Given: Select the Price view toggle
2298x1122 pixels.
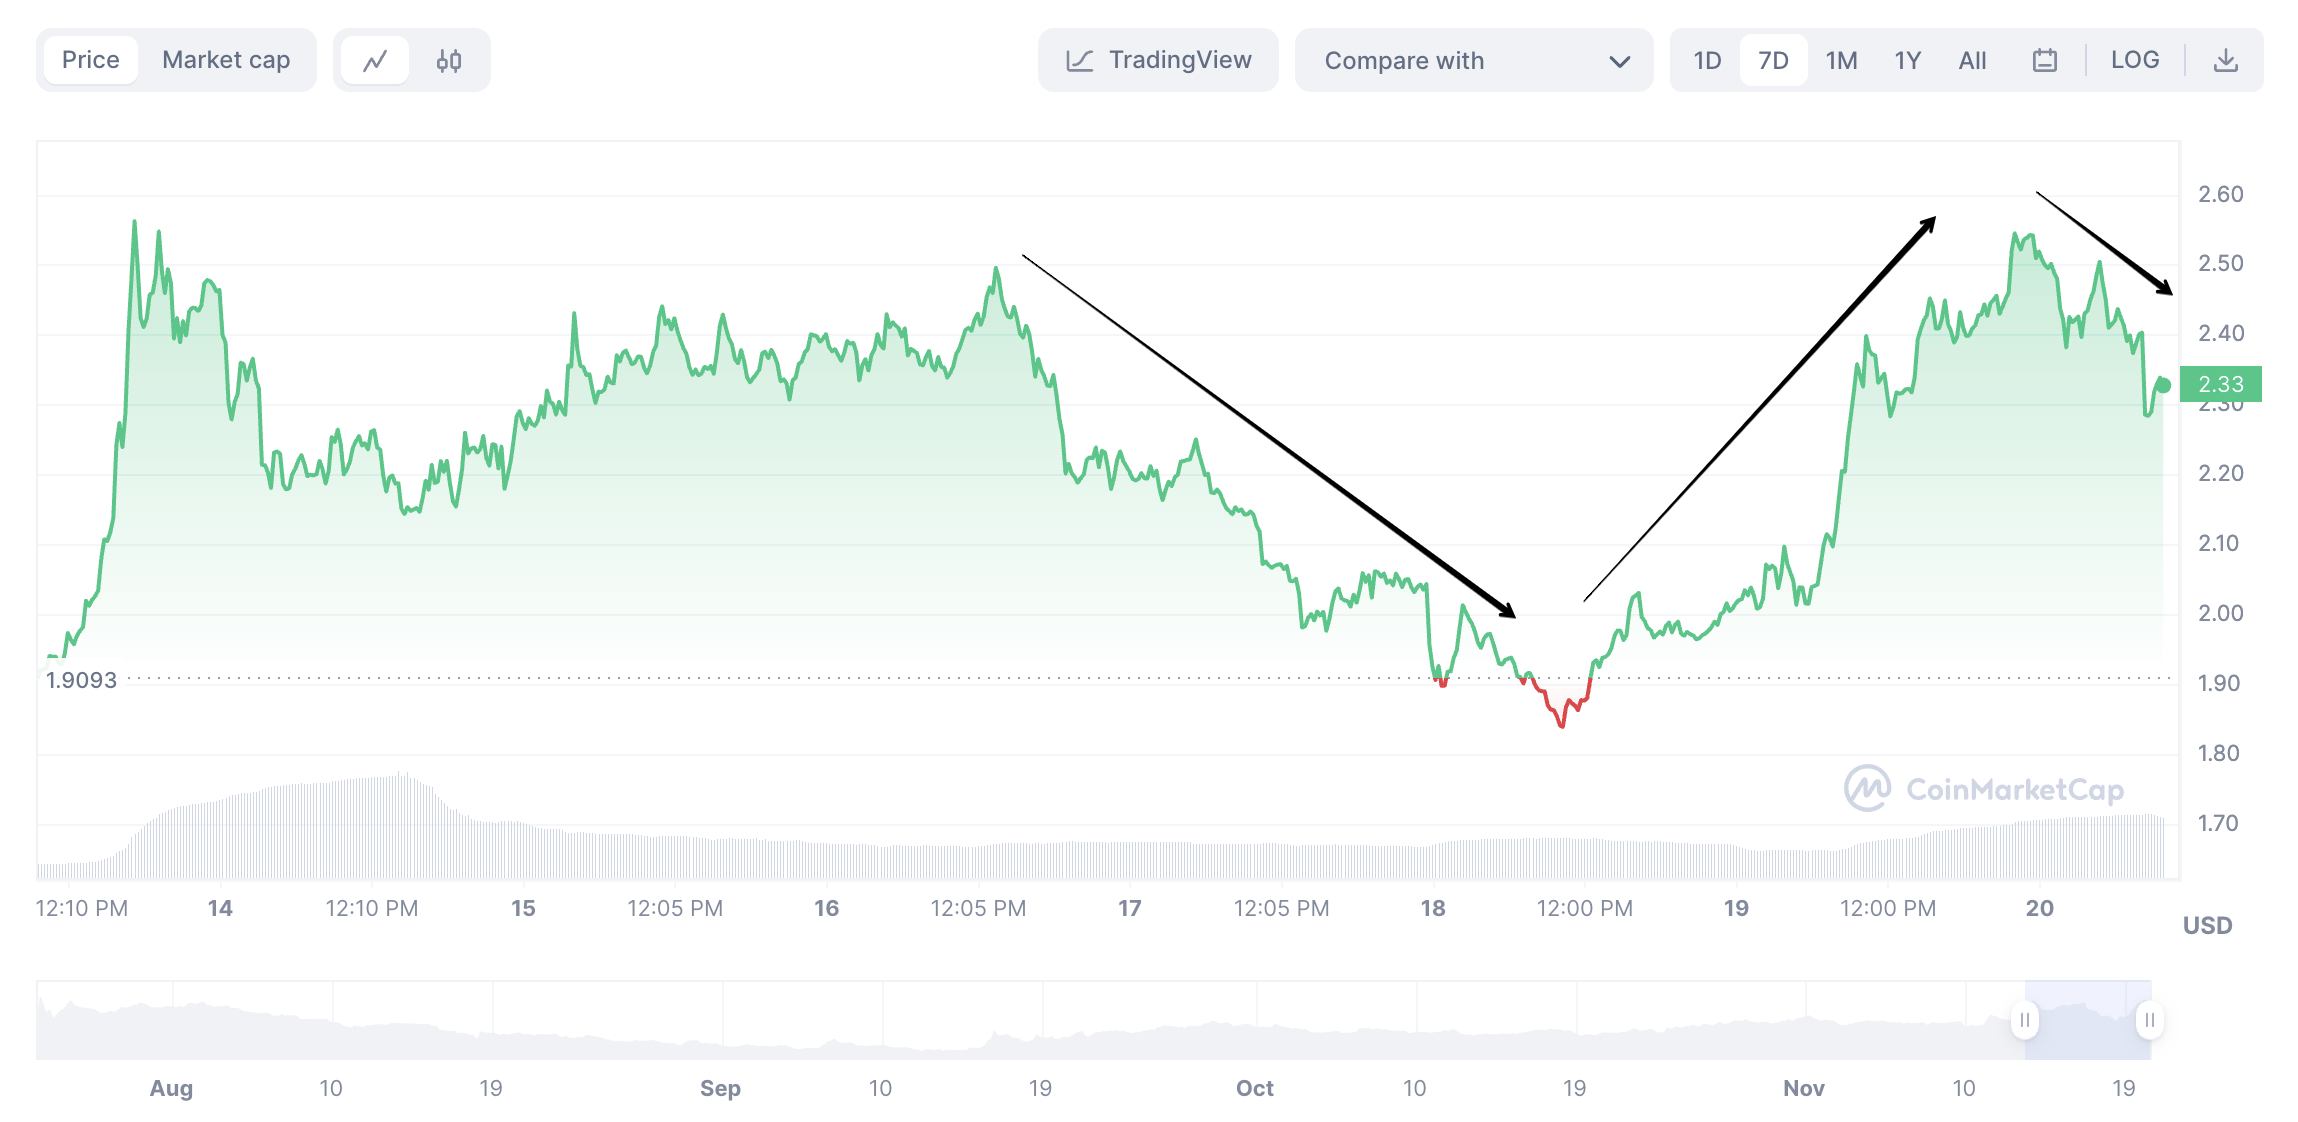Looking at the screenshot, I should pyautogui.click(x=91, y=60).
